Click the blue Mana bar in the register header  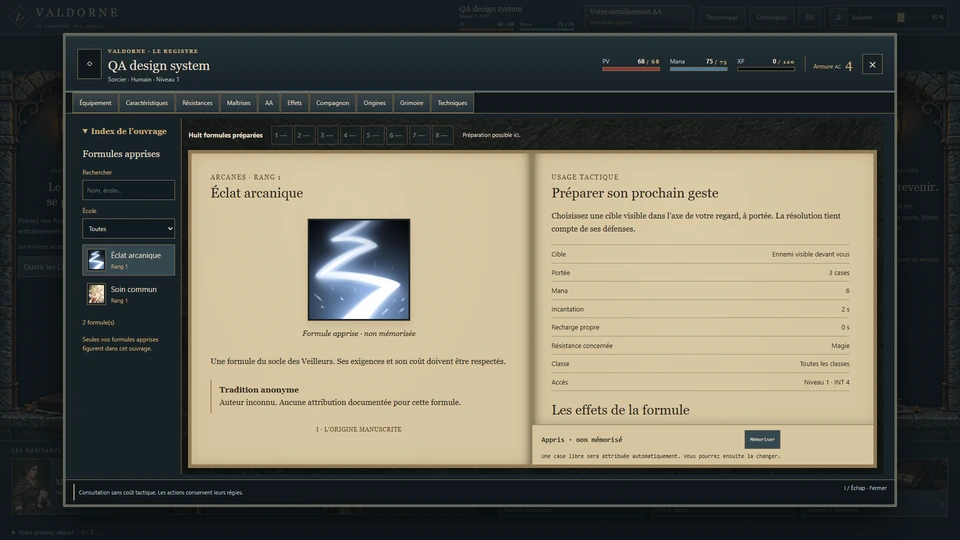coord(699,69)
